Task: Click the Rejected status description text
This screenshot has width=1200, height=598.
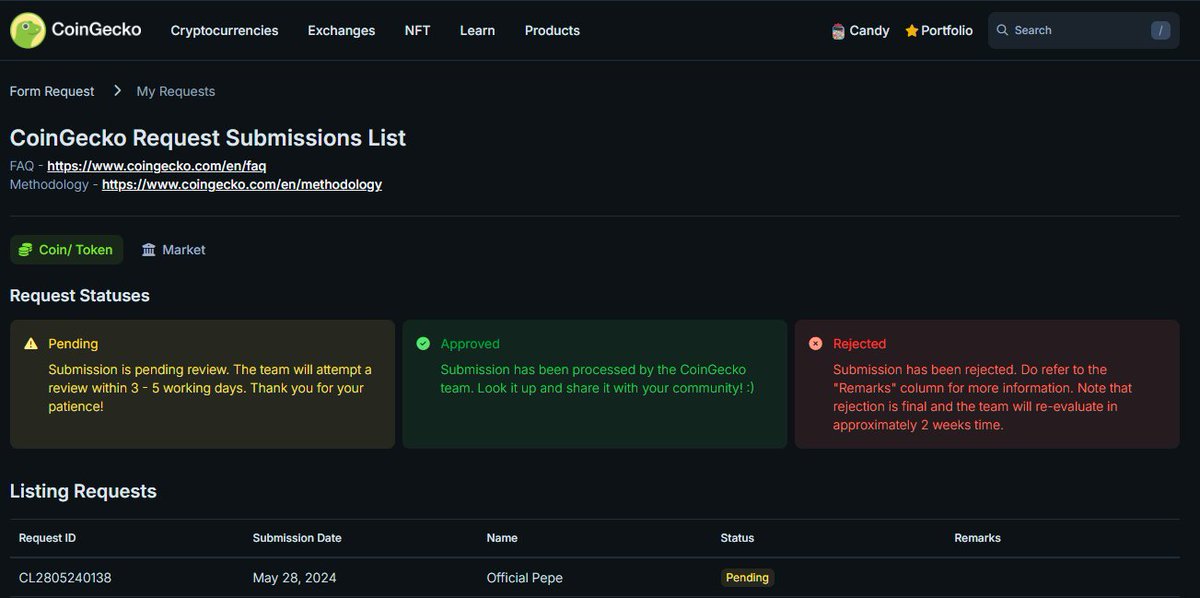Action: point(983,397)
